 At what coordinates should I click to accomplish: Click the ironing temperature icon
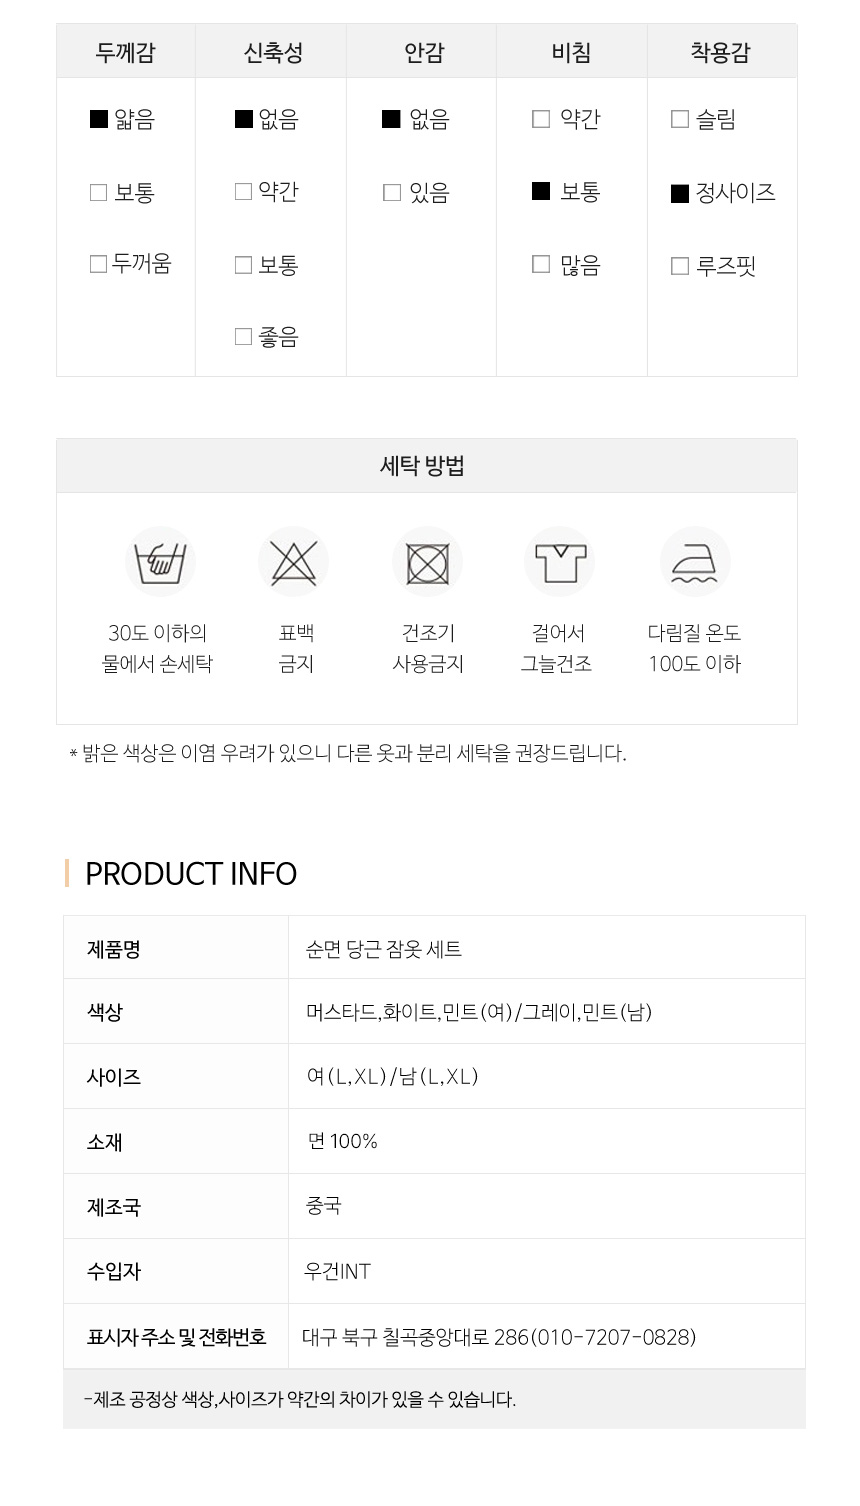tap(695, 562)
